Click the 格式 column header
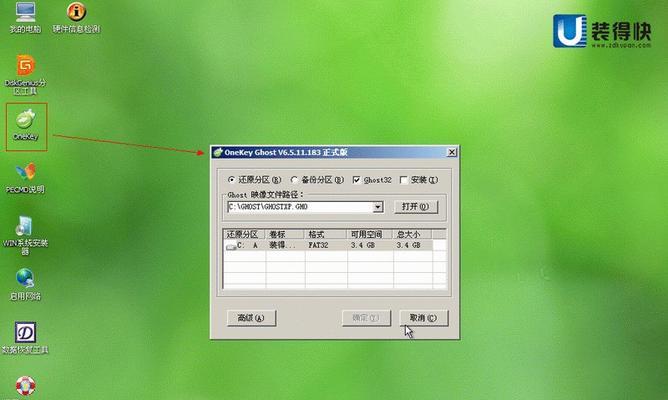Screen dimensions: 668x400 click(325, 234)
